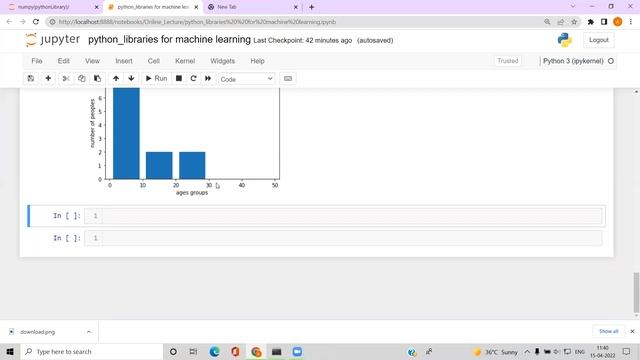Open the File menu
The width and height of the screenshot is (640, 360).
(x=37, y=61)
